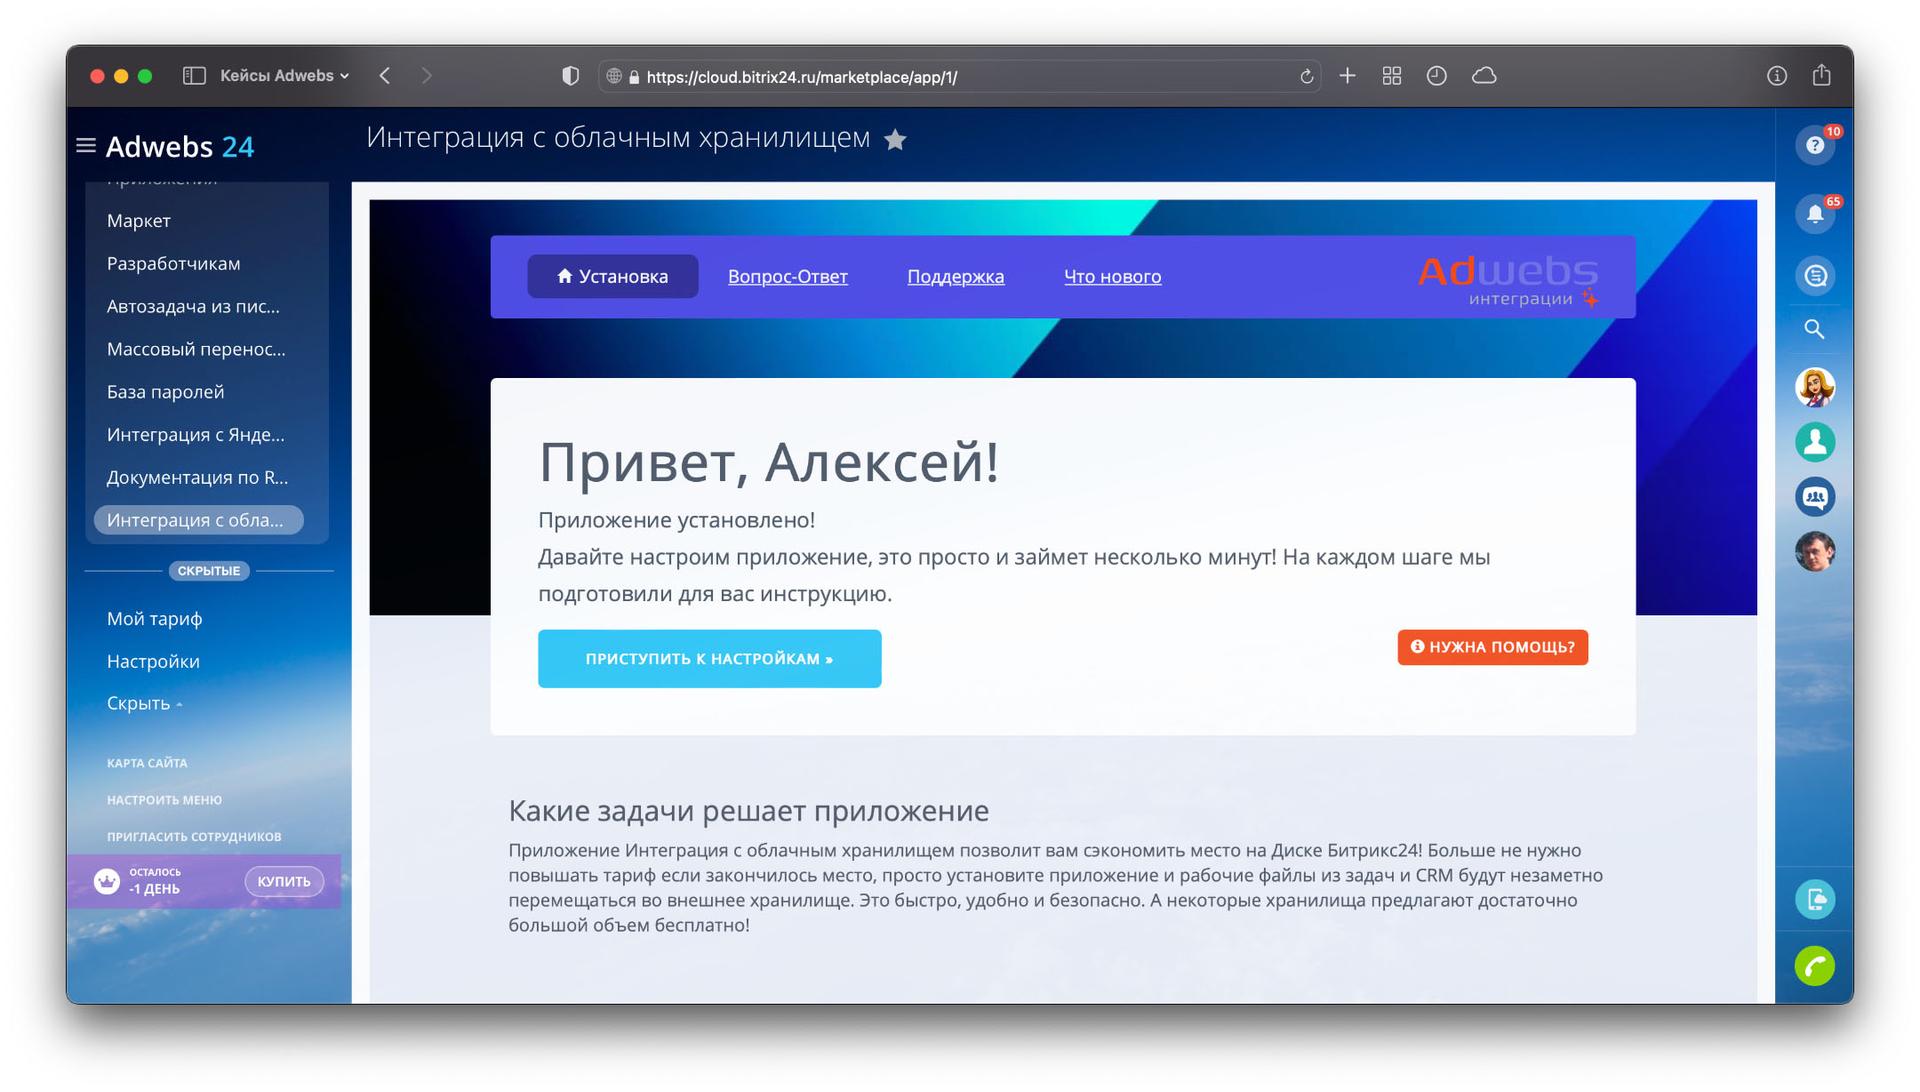1920x1092 pixels.
Task: Open the Поддержка tab
Action: (x=955, y=277)
